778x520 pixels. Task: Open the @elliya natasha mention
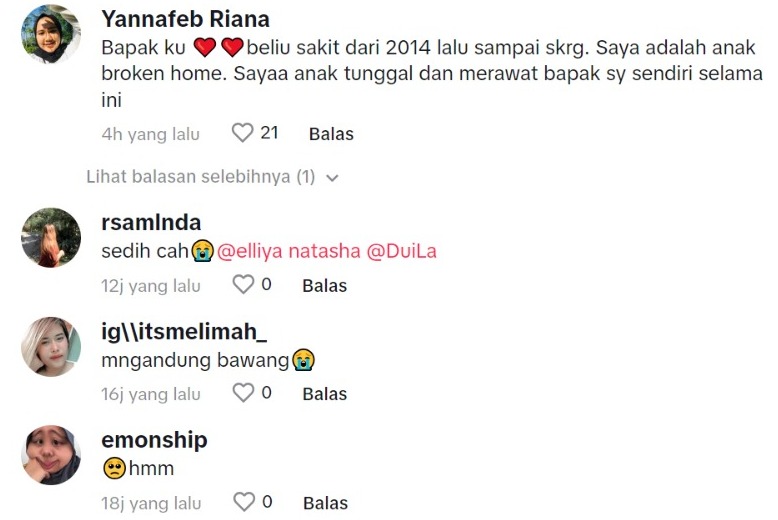288,251
